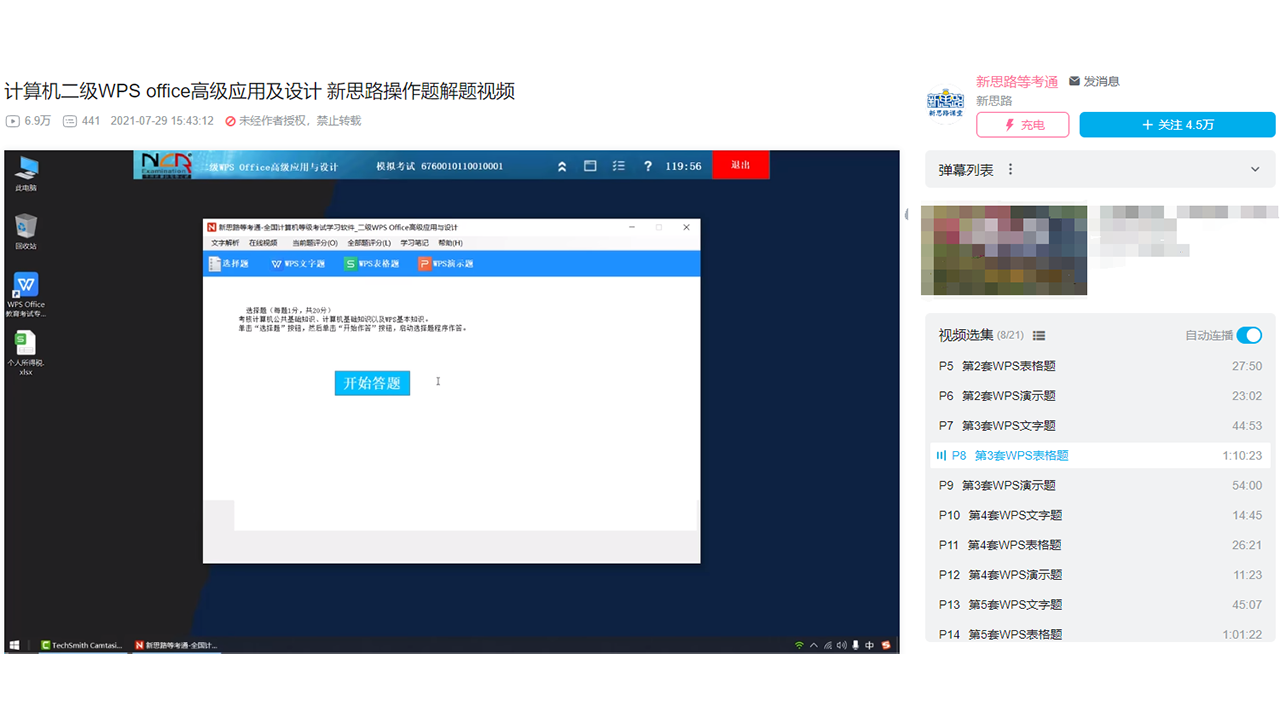Open the help (?) icon on the exam toolbar
This screenshot has width=1280, height=720.
(648, 166)
